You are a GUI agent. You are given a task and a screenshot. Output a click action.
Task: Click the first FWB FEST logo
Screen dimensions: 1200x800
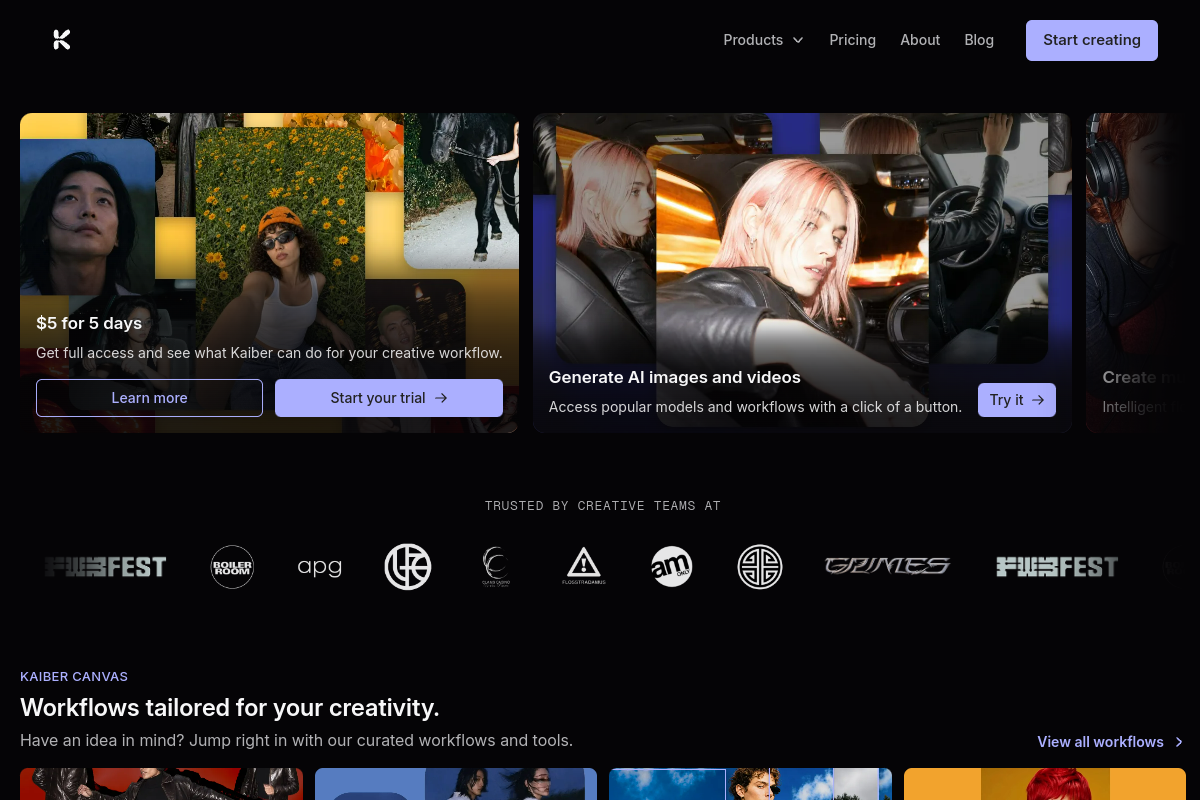(x=105, y=567)
